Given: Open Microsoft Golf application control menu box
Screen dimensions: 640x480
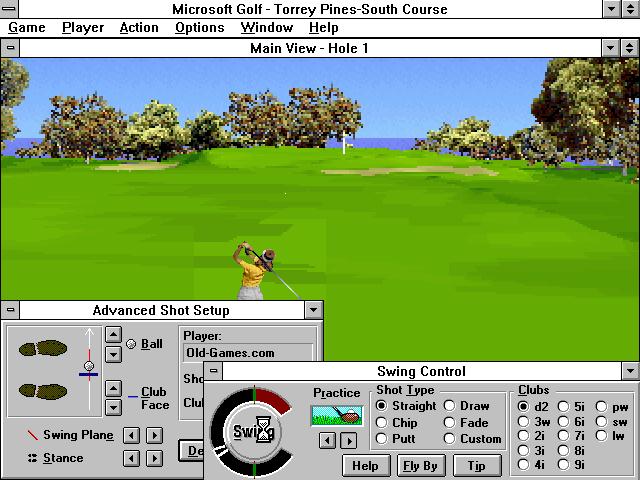Looking at the screenshot, I should pos(9,9).
